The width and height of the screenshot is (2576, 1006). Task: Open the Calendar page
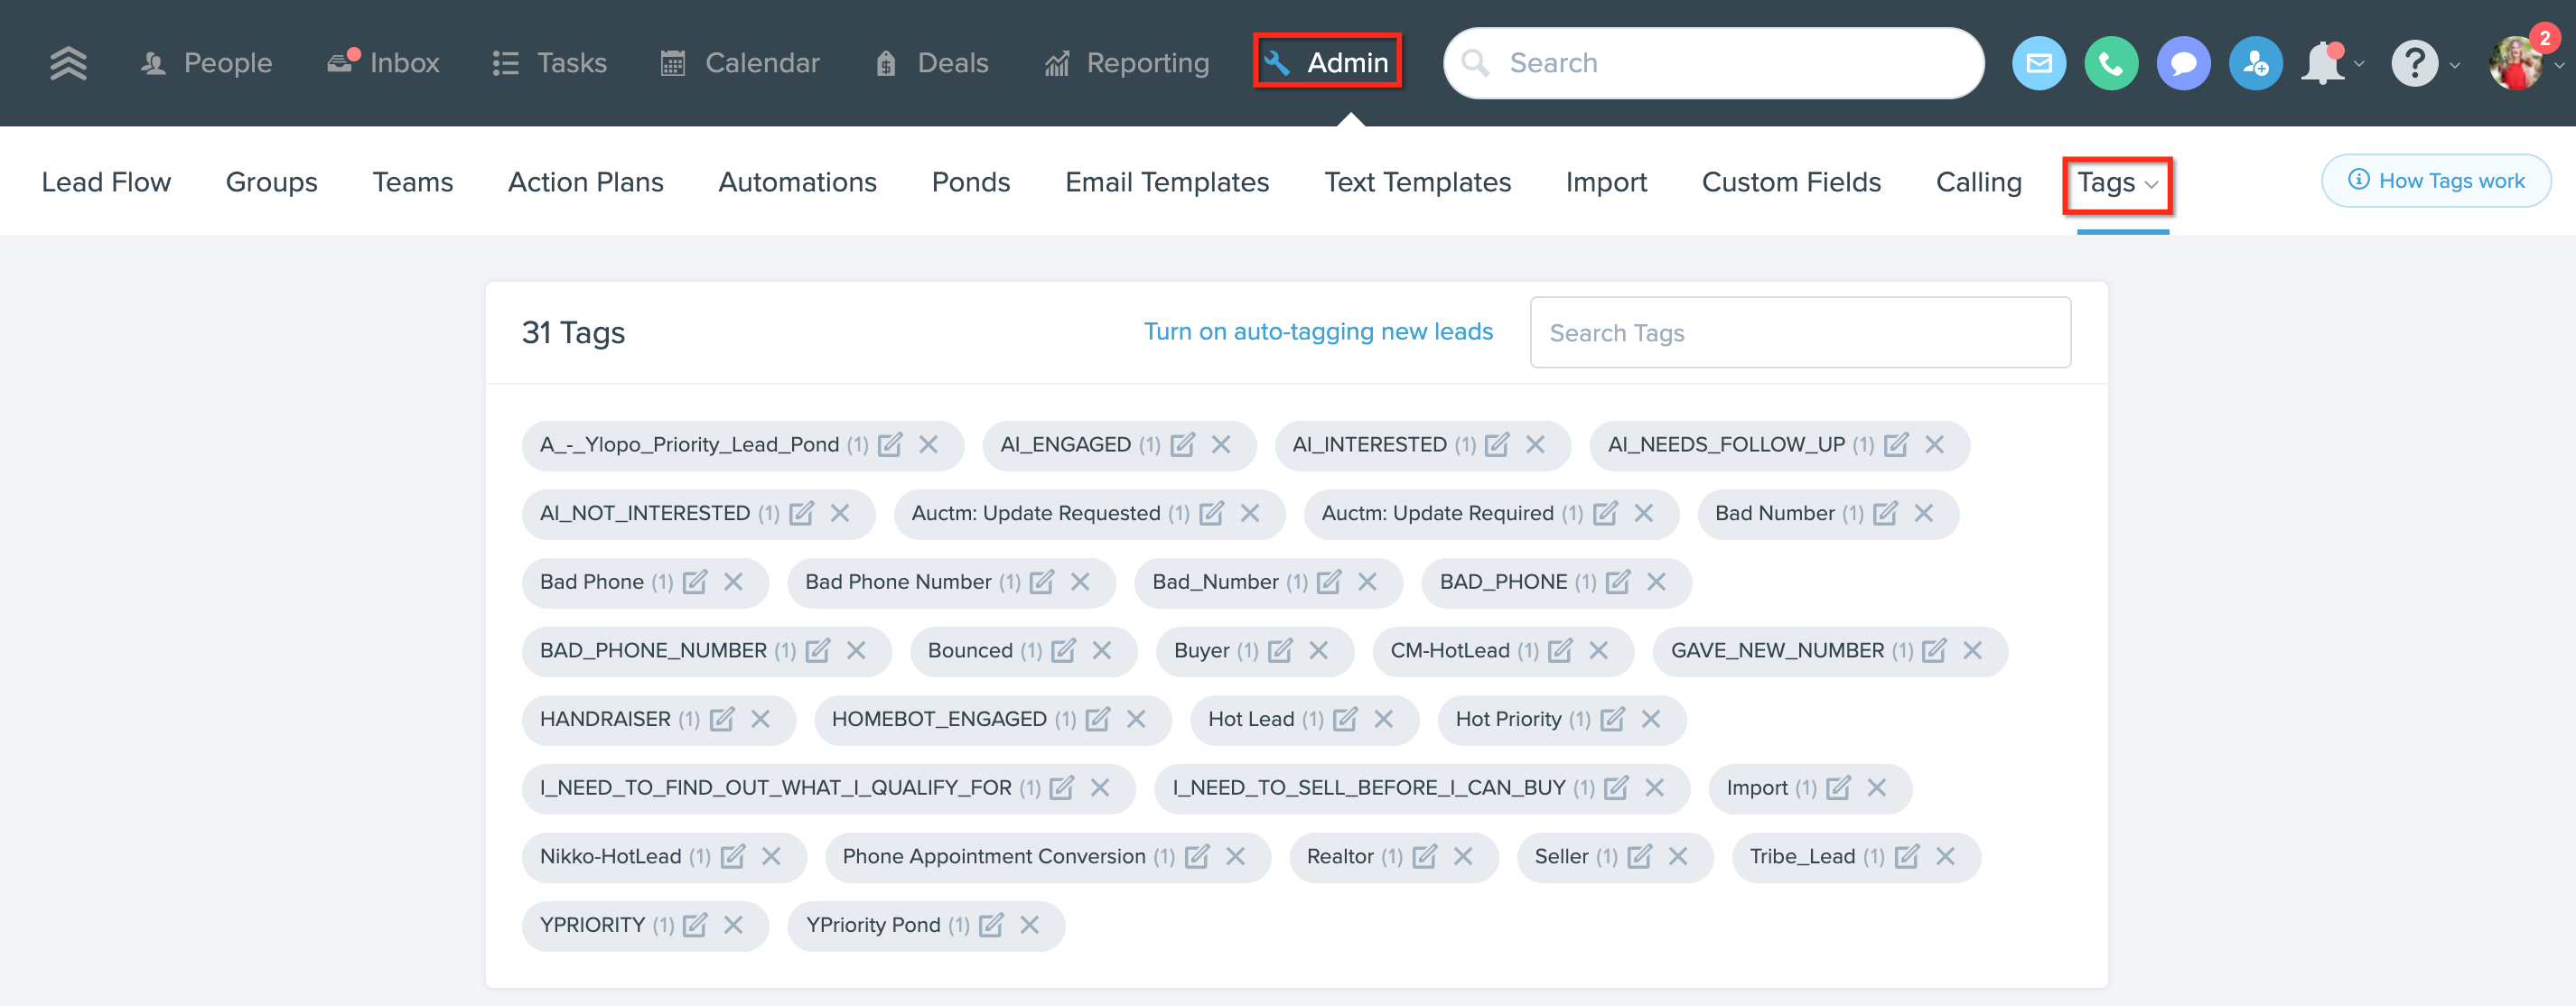[740, 63]
